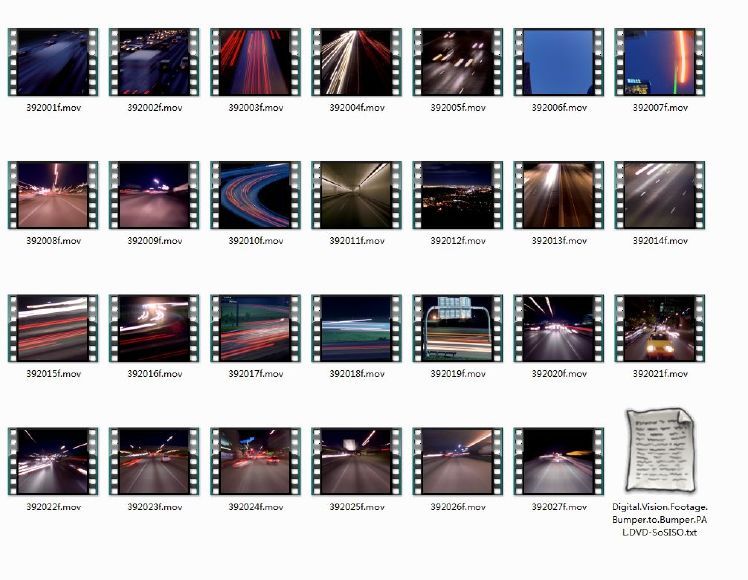Select the 392012f.mov city lights clip
This screenshot has width=748, height=580.
[x=457, y=195]
